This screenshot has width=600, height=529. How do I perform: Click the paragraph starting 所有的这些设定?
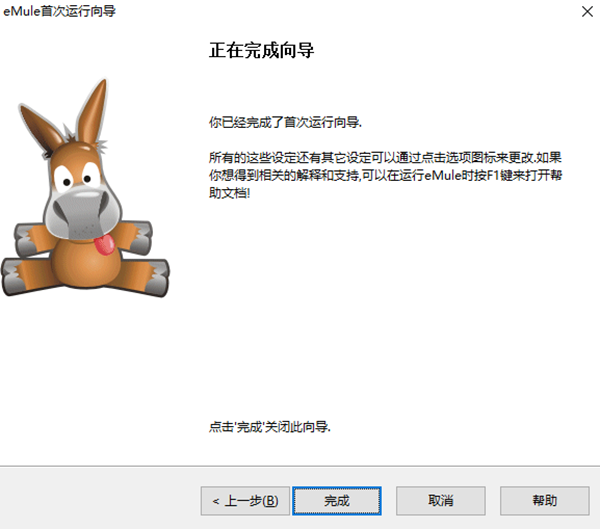pos(385,175)
